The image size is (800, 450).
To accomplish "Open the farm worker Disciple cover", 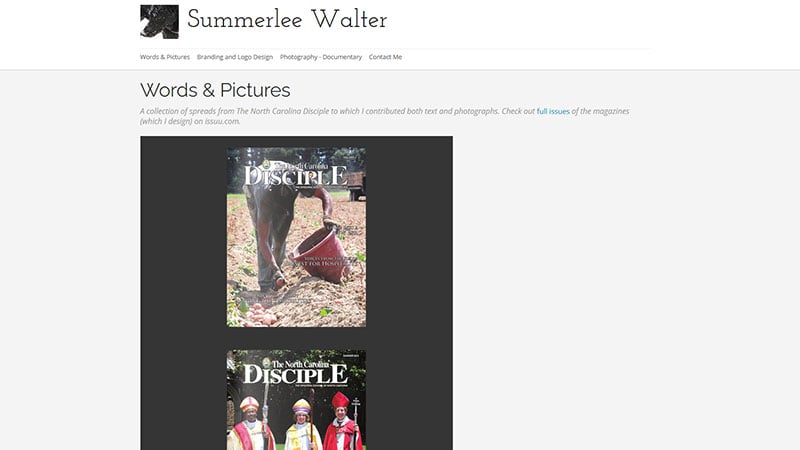I will click(x=296, y=237).
